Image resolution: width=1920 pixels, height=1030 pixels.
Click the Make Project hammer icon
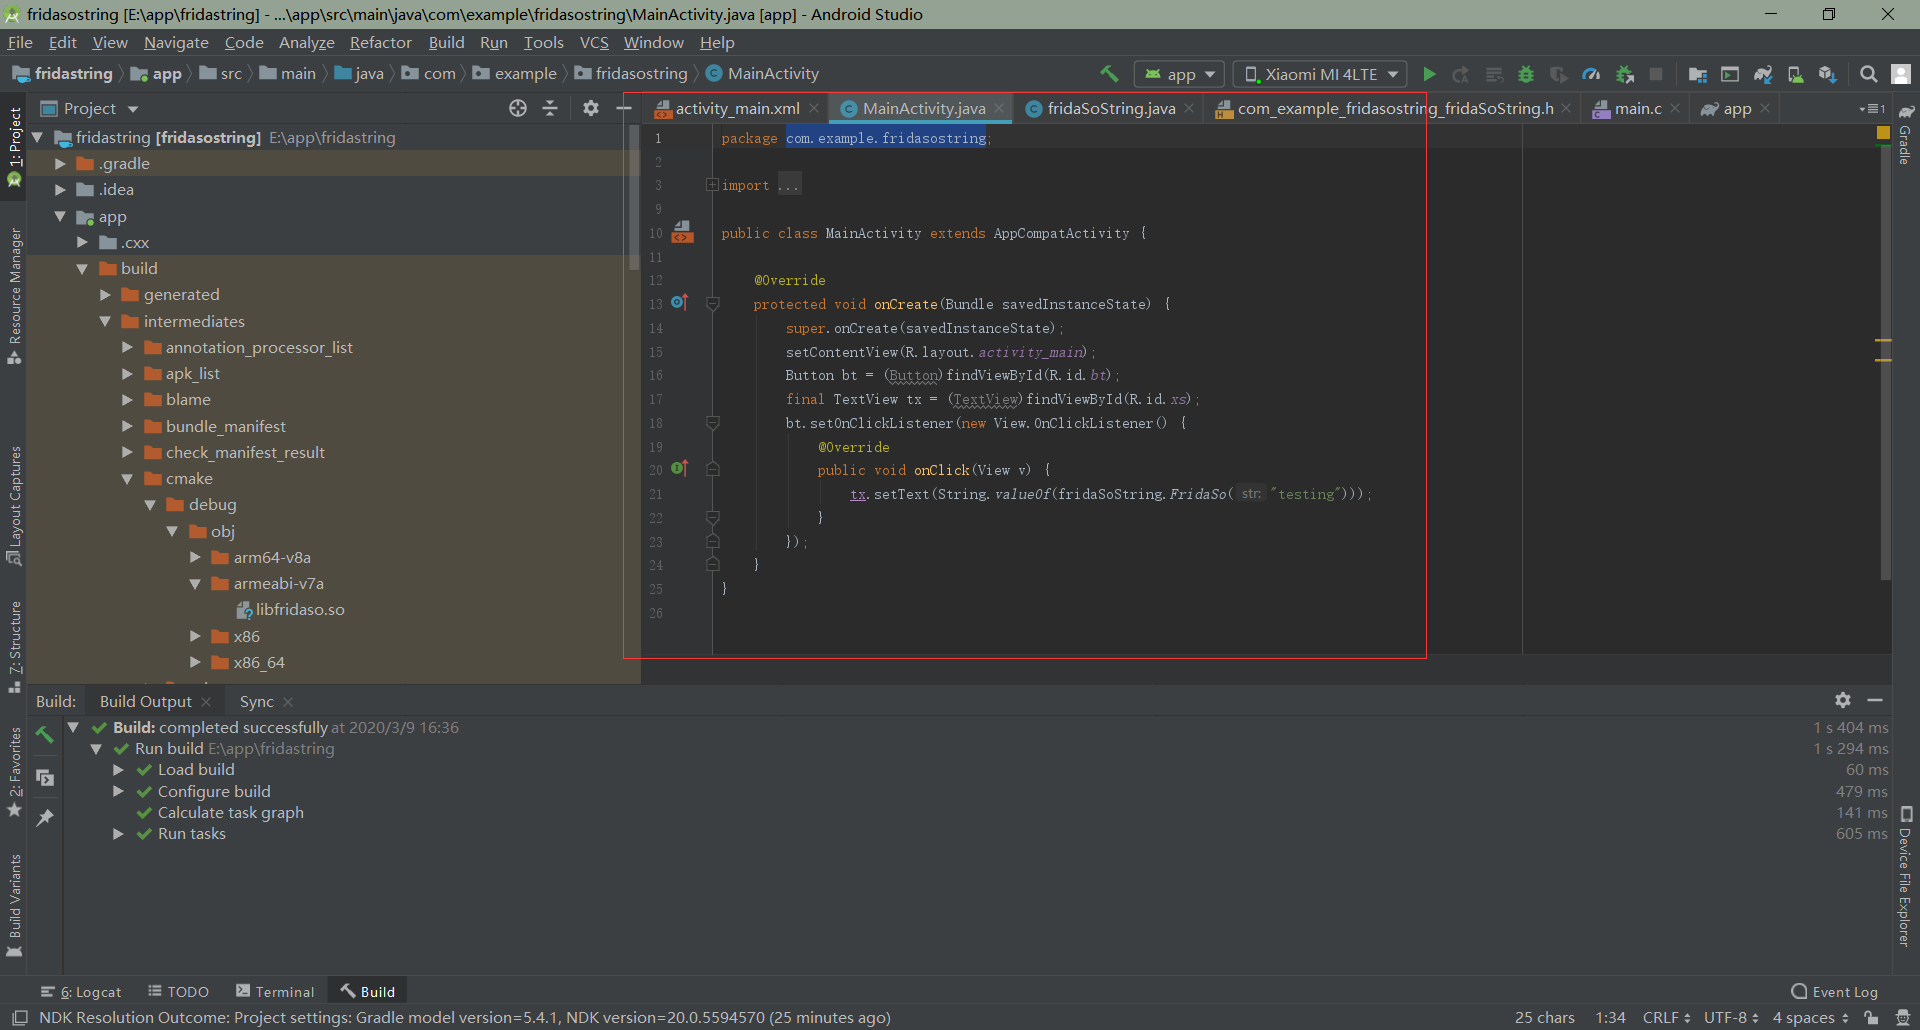[x=1109, y=74]
